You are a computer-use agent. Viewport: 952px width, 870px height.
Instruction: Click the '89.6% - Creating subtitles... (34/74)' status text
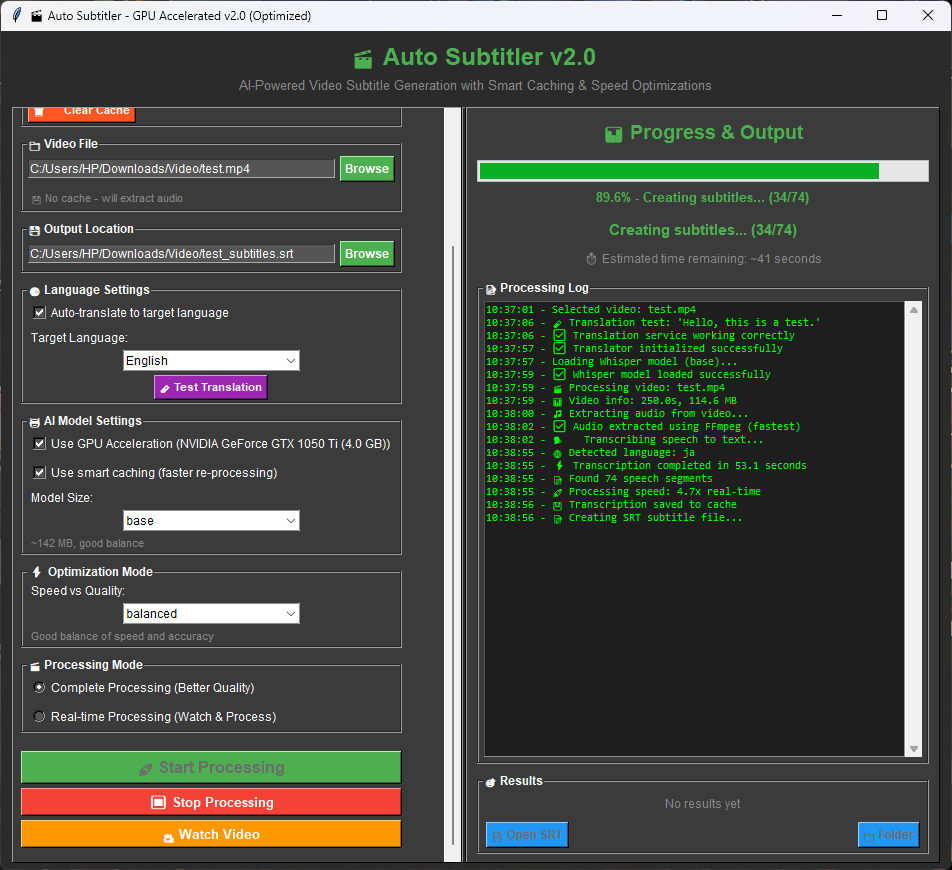pyautogui.click(x=702, y=197)
